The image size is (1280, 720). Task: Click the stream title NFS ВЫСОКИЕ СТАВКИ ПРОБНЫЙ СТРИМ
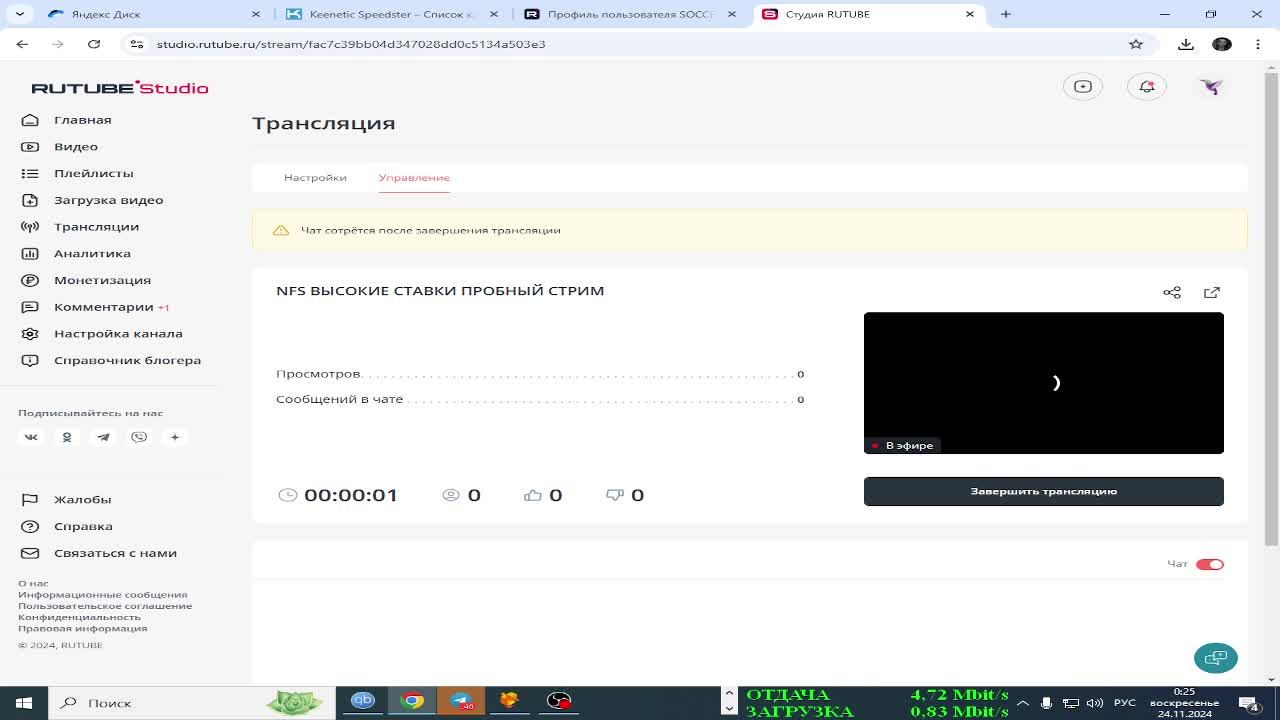[440, 291]
